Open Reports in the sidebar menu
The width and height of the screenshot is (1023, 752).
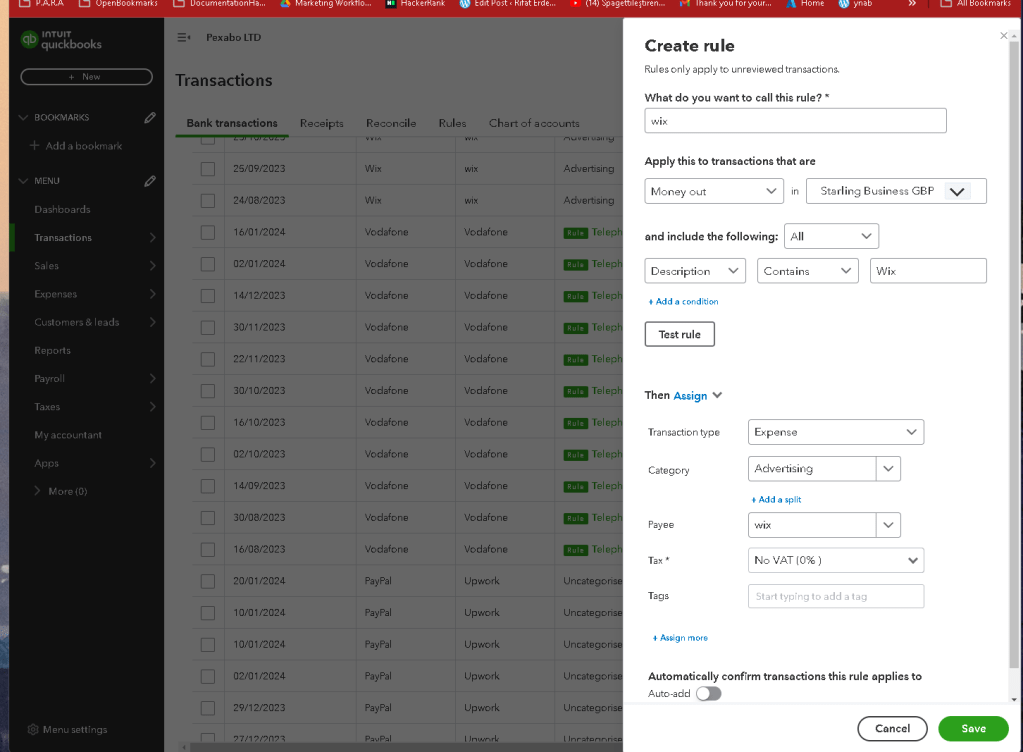click(52, 350)
